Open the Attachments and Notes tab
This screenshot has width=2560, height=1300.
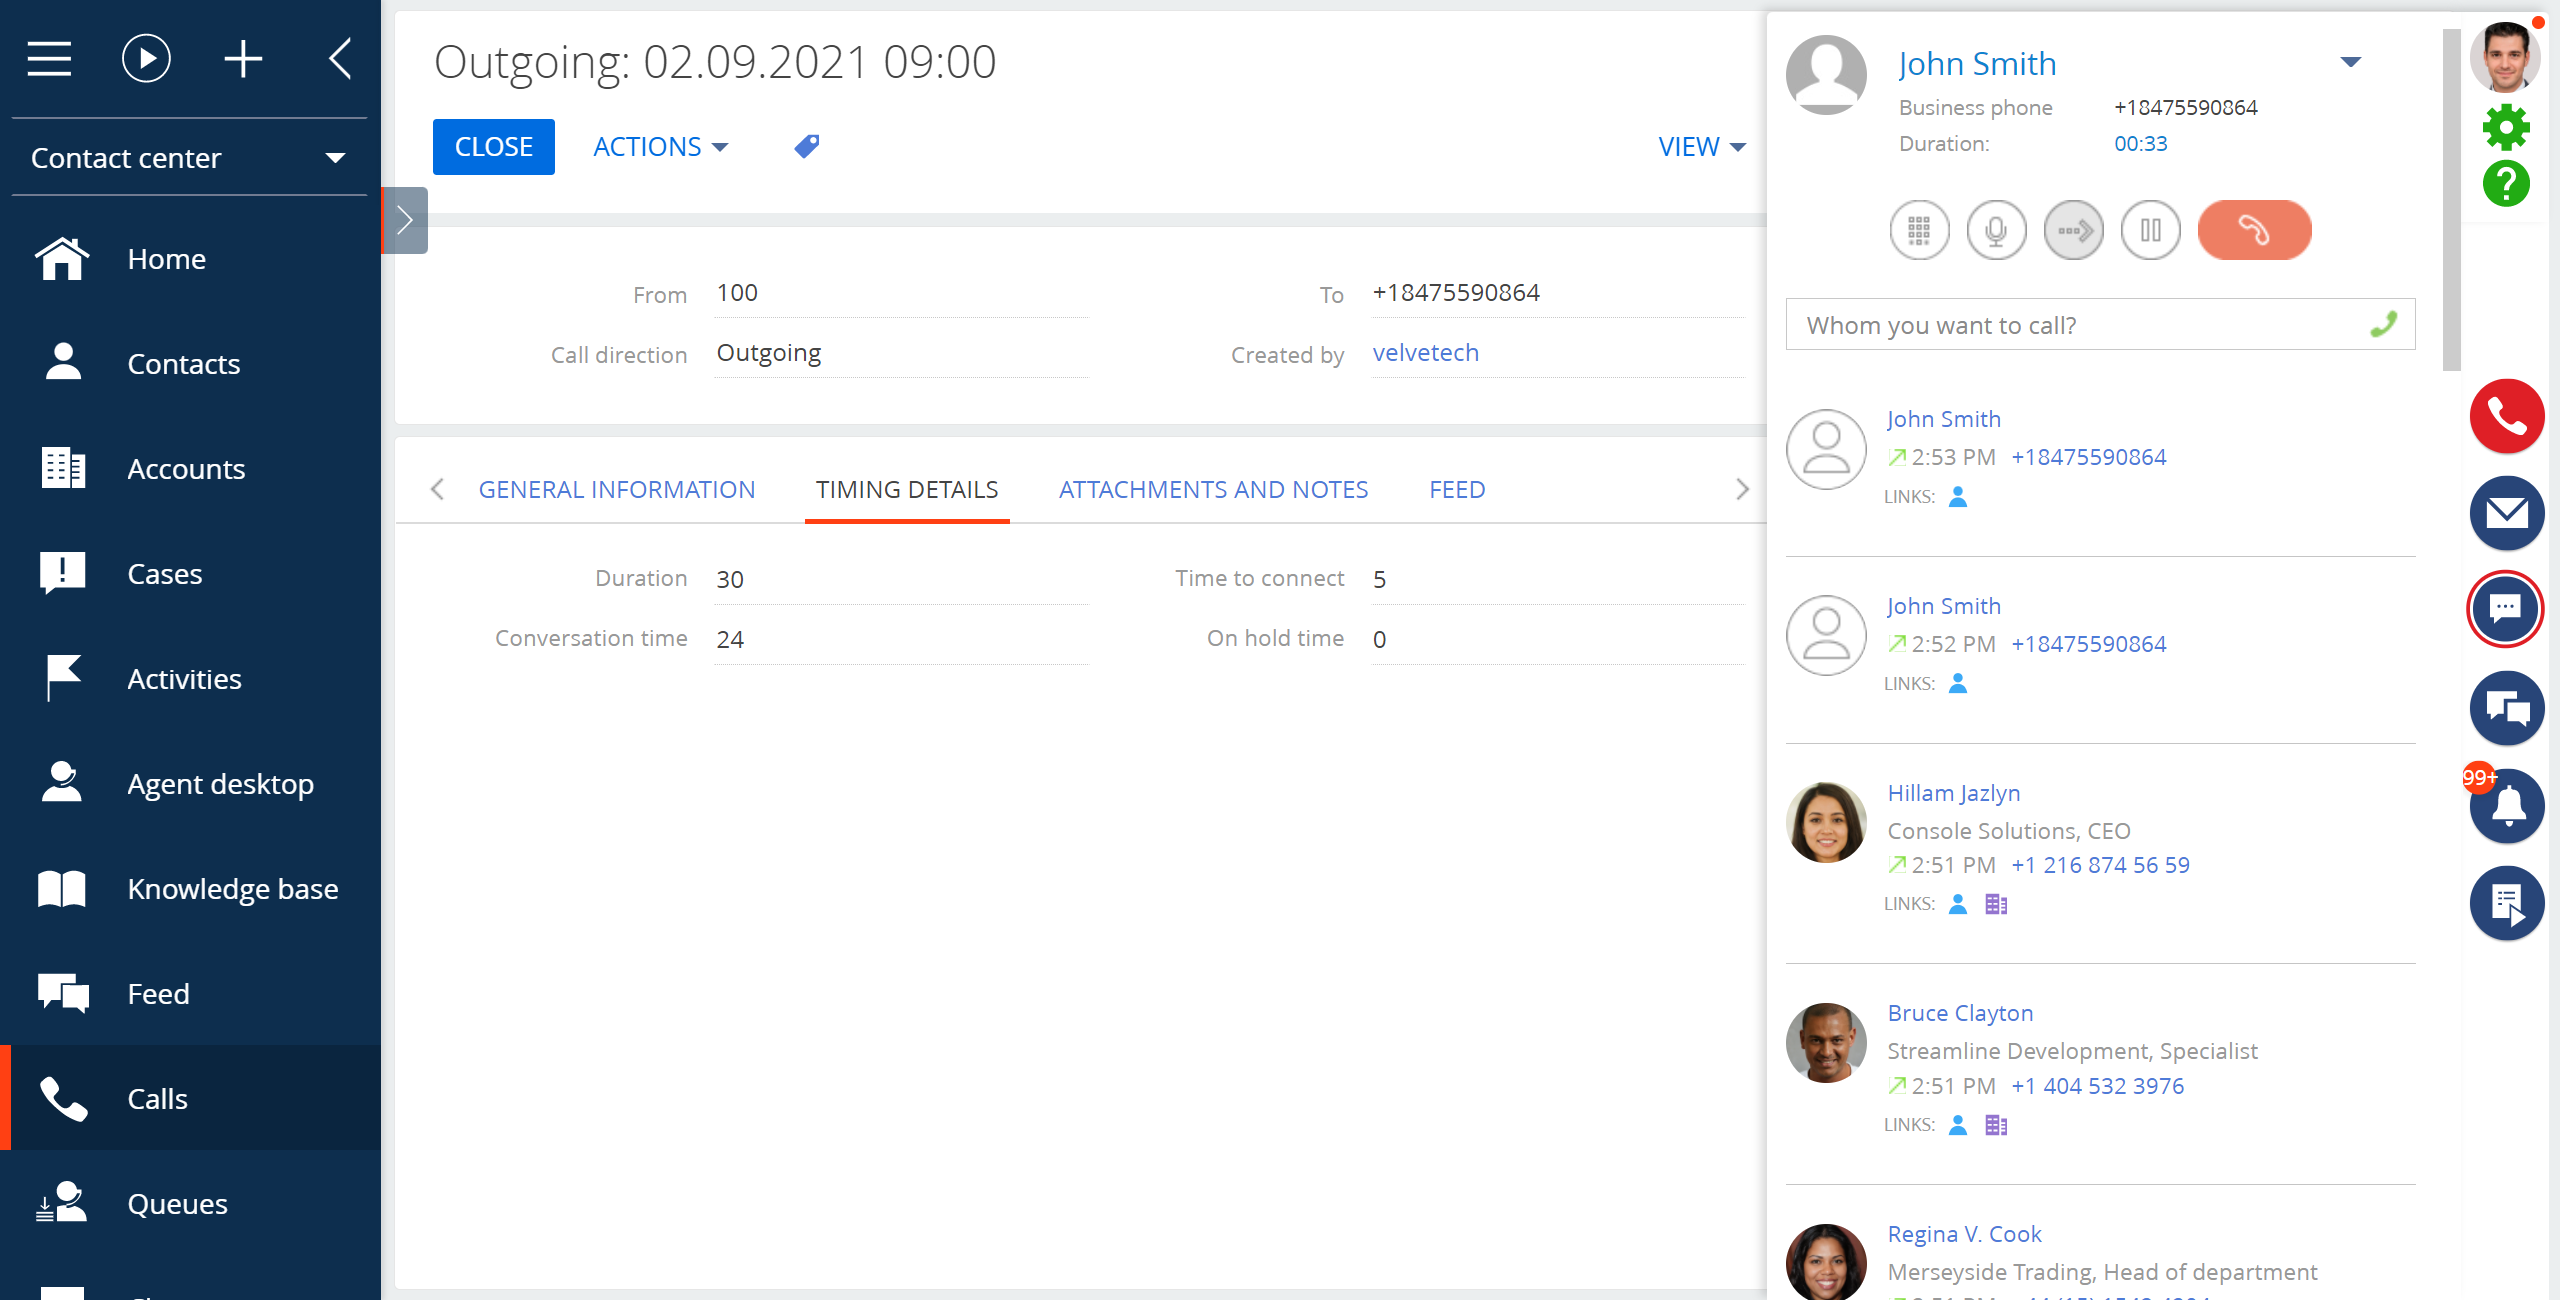point(1213,490)
